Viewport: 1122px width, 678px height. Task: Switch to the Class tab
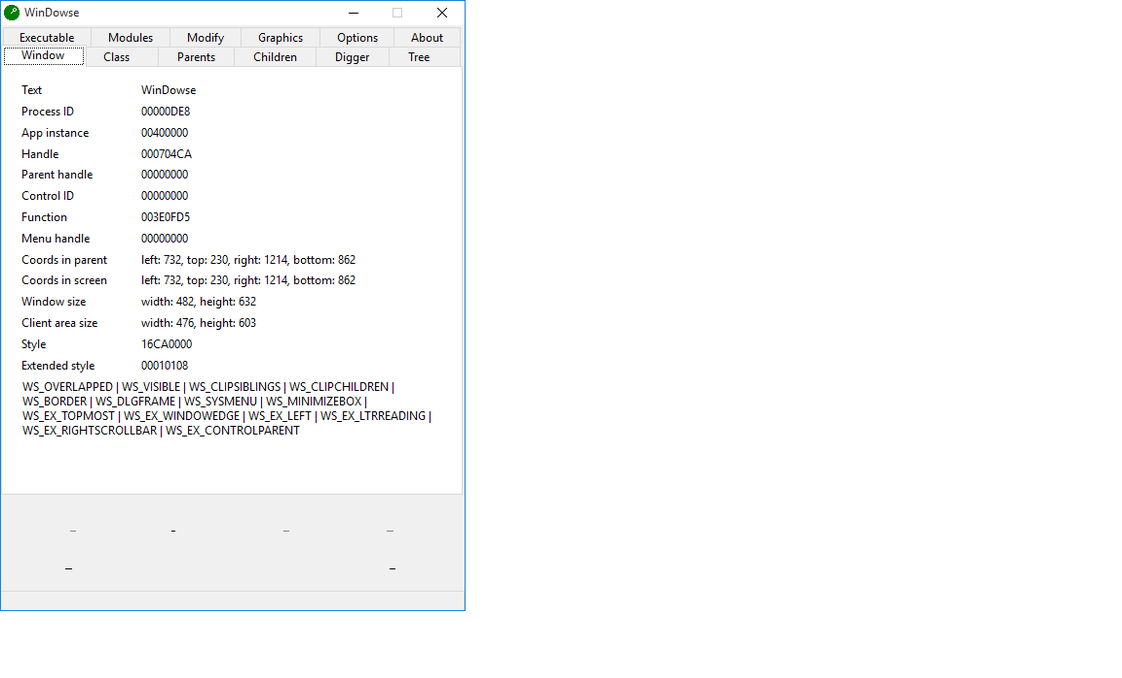116,57
